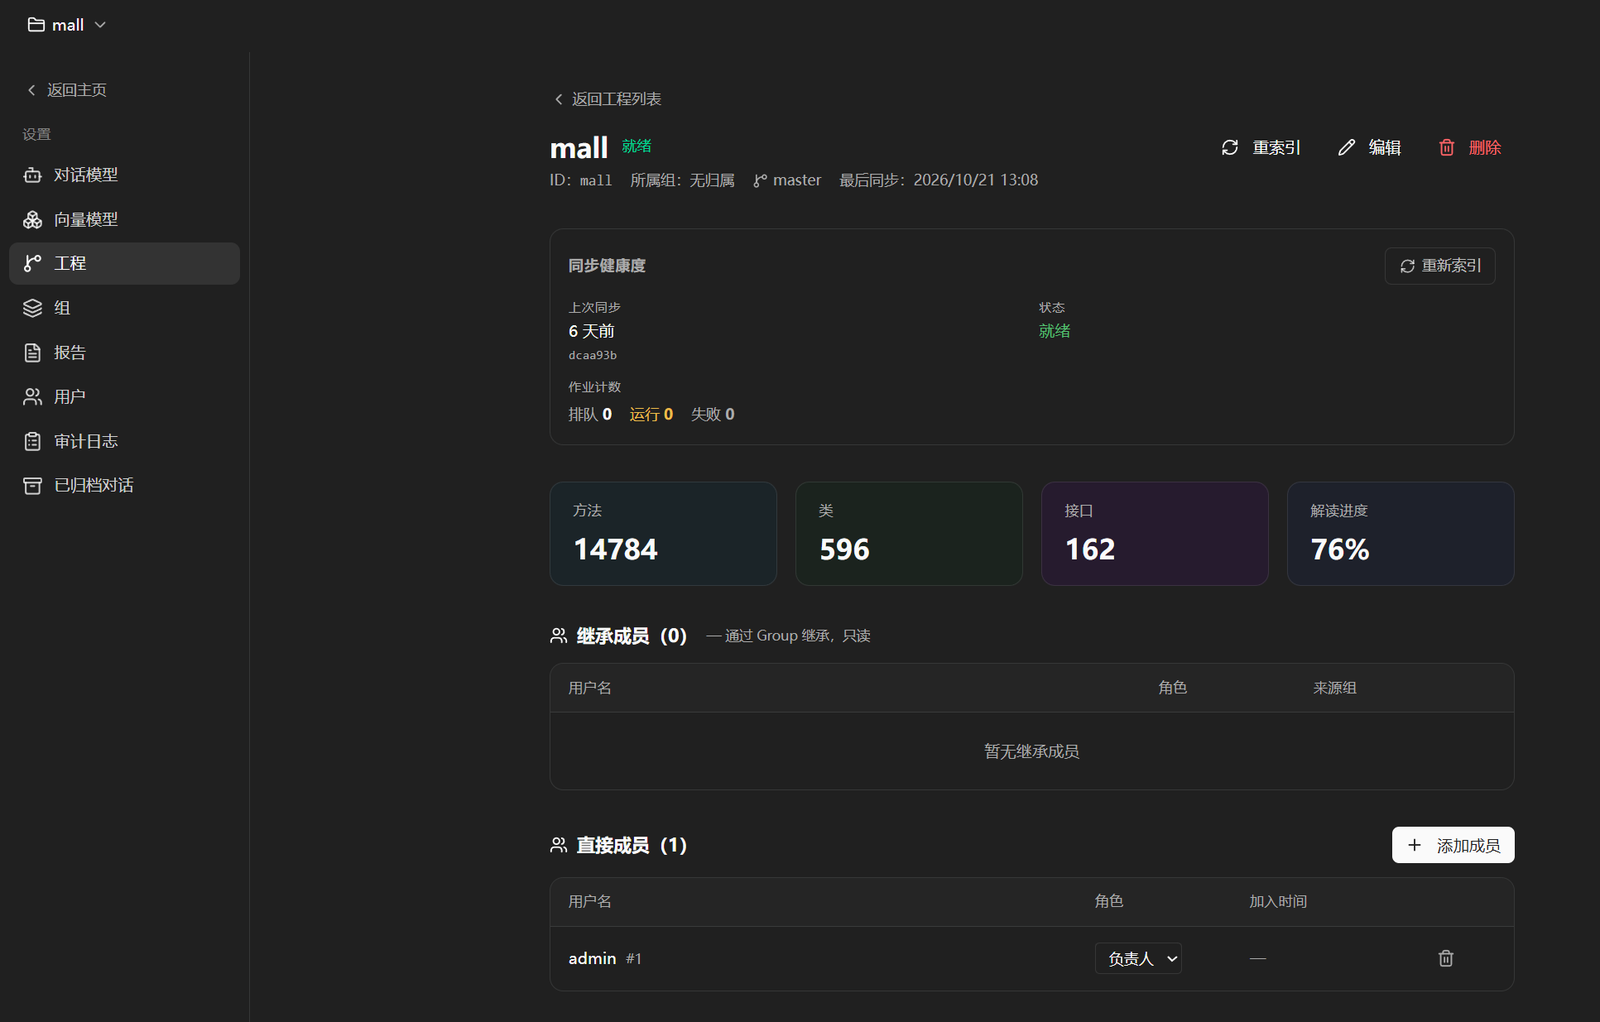Screen dimensions: 1600x1022
Task: Return via 返回工程列表 link
Action: [607, 99]
